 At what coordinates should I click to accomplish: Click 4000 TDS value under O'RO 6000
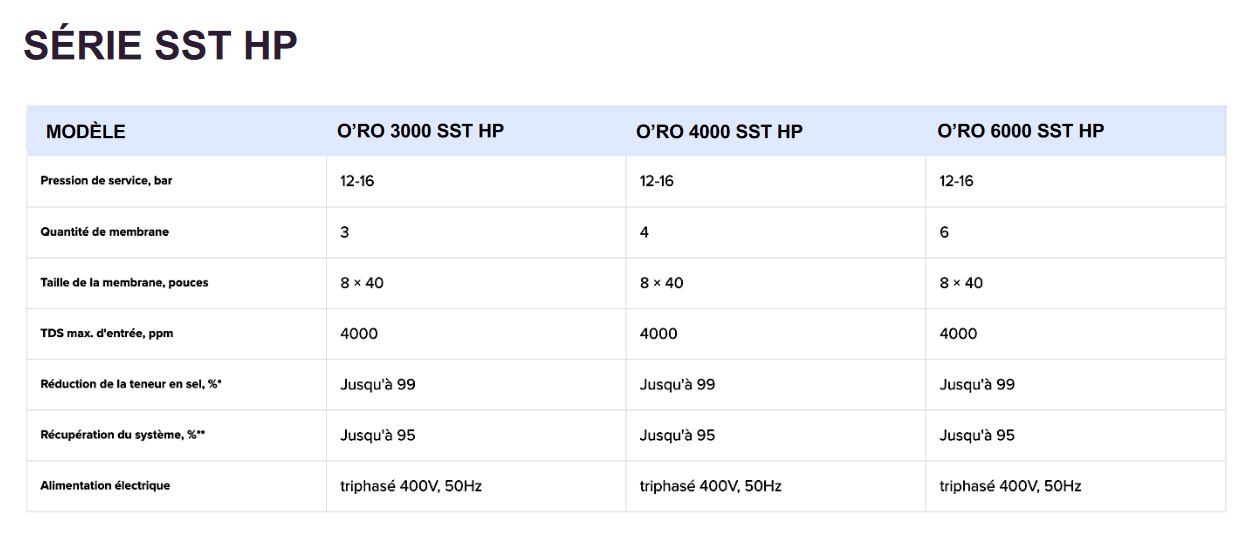click(x=958, y=333)
